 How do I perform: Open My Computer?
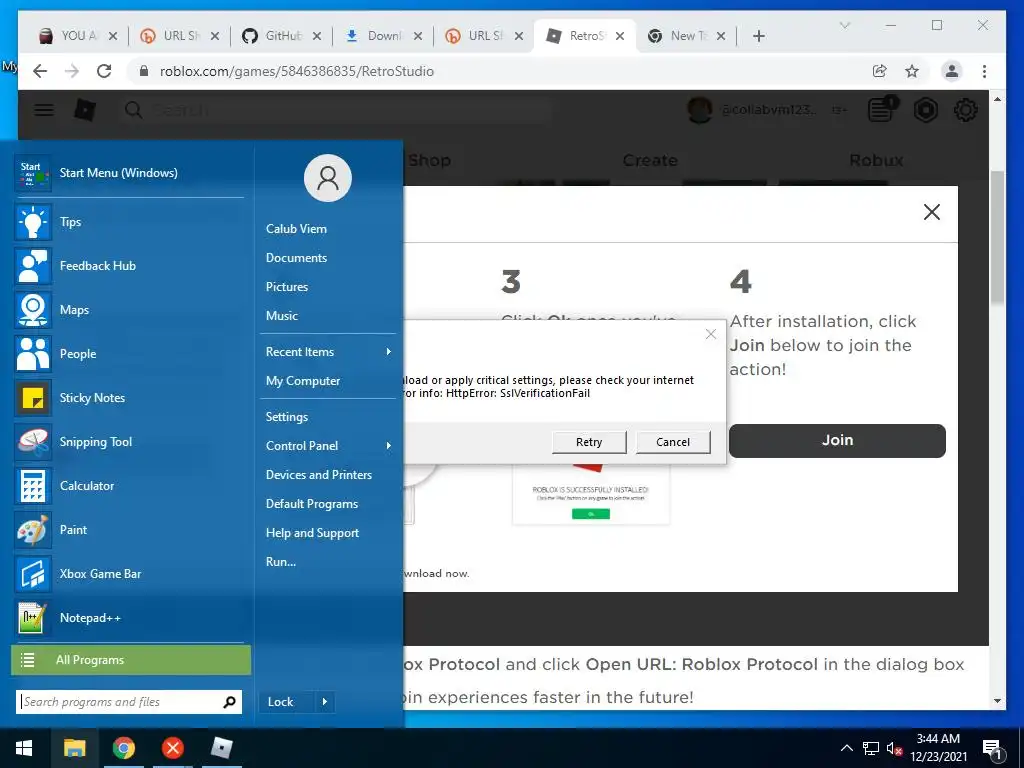(x=302, y=381)
